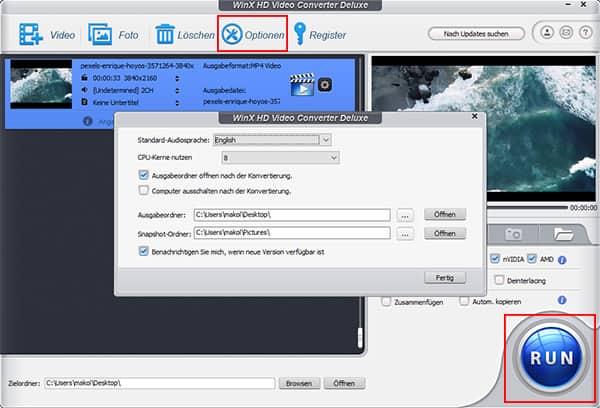The image size is (600, 408).
Task: Click Fertig to close options
Action: click(x=445, y=277)
